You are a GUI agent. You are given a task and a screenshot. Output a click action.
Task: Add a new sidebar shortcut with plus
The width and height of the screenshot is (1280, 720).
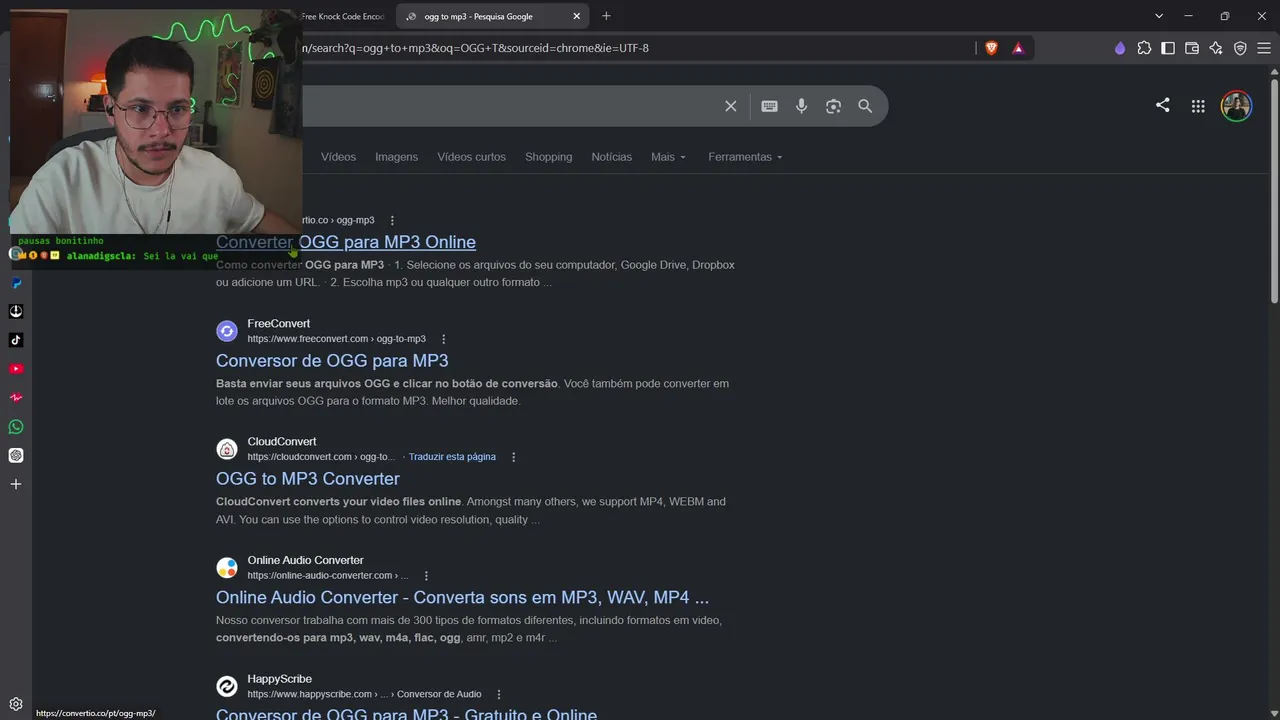[x=16, y=484]
